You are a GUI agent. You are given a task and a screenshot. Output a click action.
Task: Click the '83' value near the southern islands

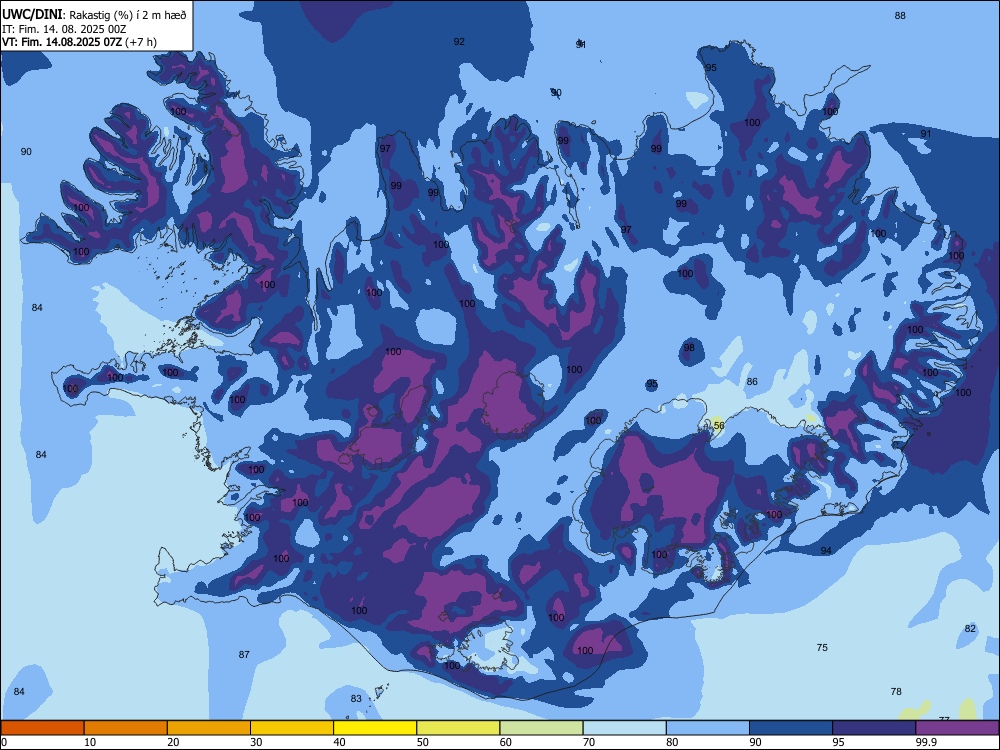tap(356, 698)
